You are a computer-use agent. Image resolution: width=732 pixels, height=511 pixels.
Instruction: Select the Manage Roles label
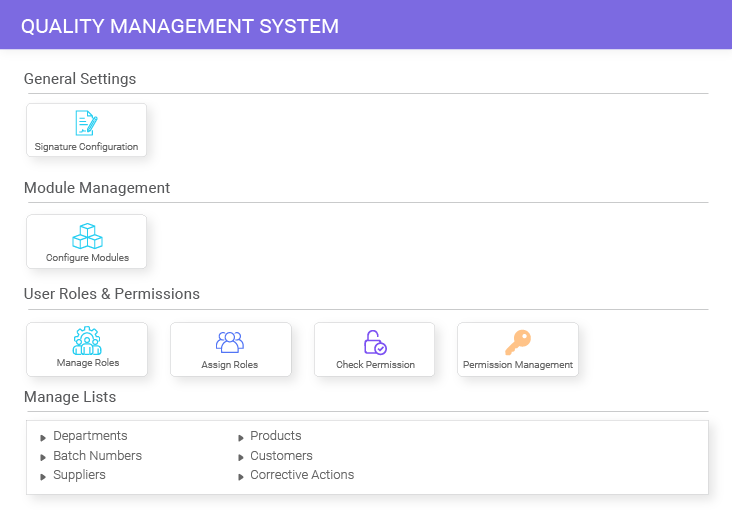88,363
